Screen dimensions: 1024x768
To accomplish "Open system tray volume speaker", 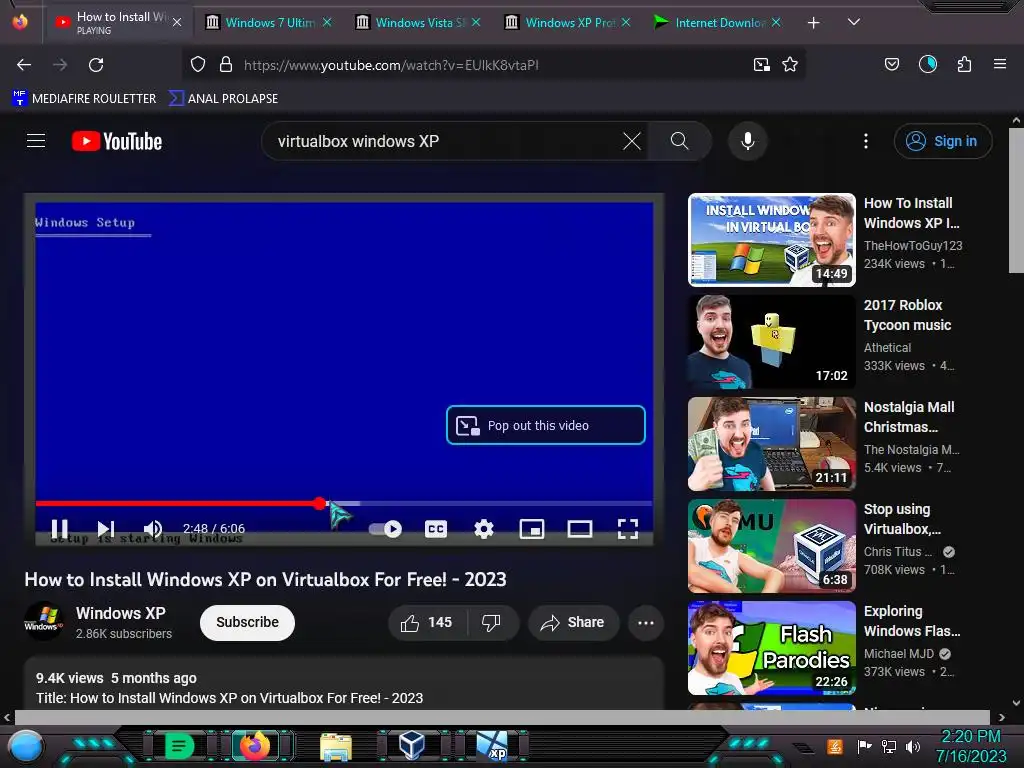I will tap(913, 746).
